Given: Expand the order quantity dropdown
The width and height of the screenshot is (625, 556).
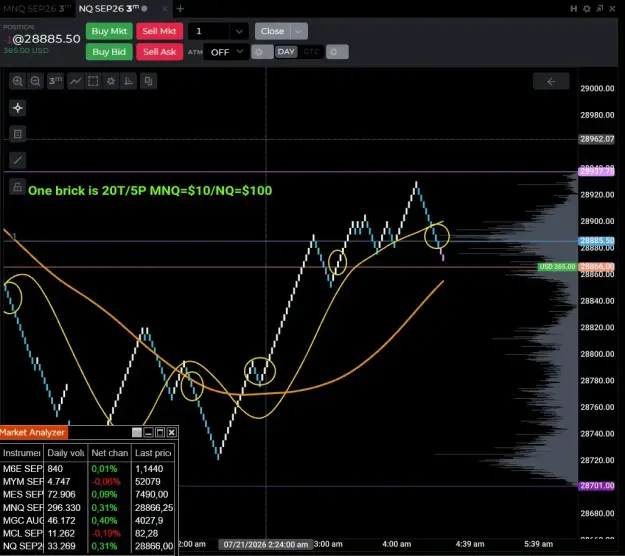Looking at the screenshot, I should (x=239, y=31).
